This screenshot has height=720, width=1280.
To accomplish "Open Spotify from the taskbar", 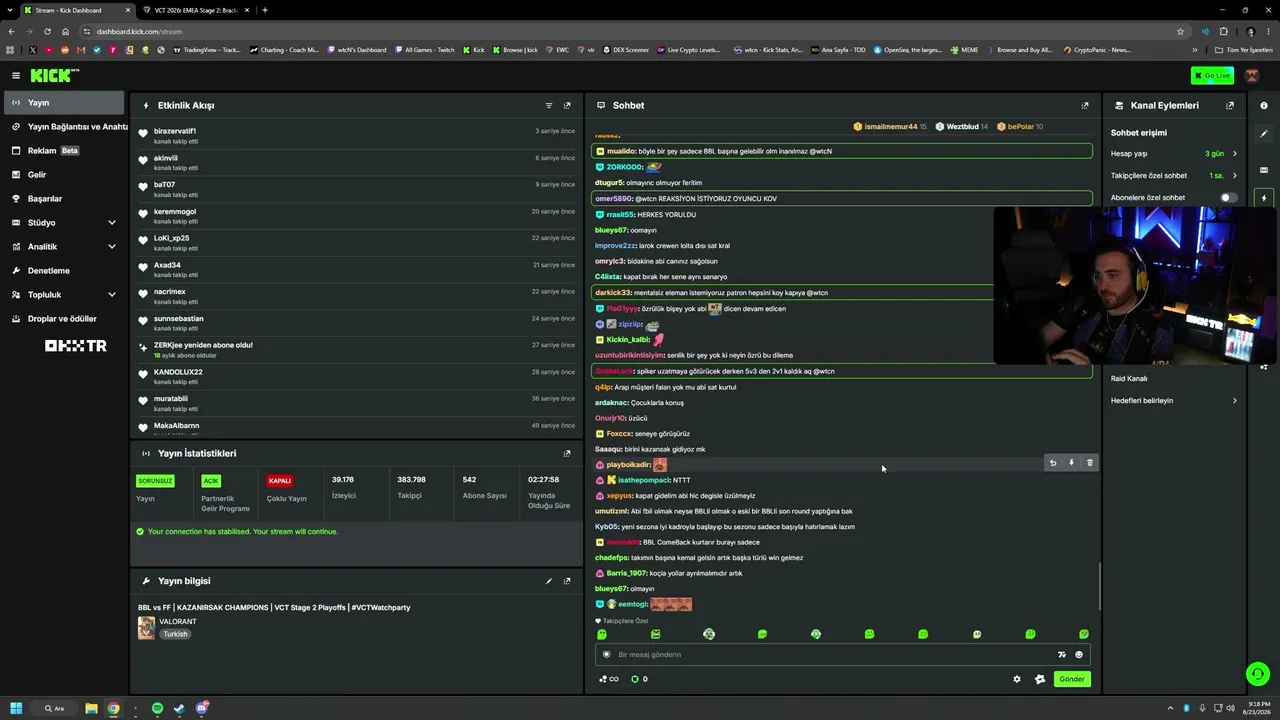I will 157,708.
